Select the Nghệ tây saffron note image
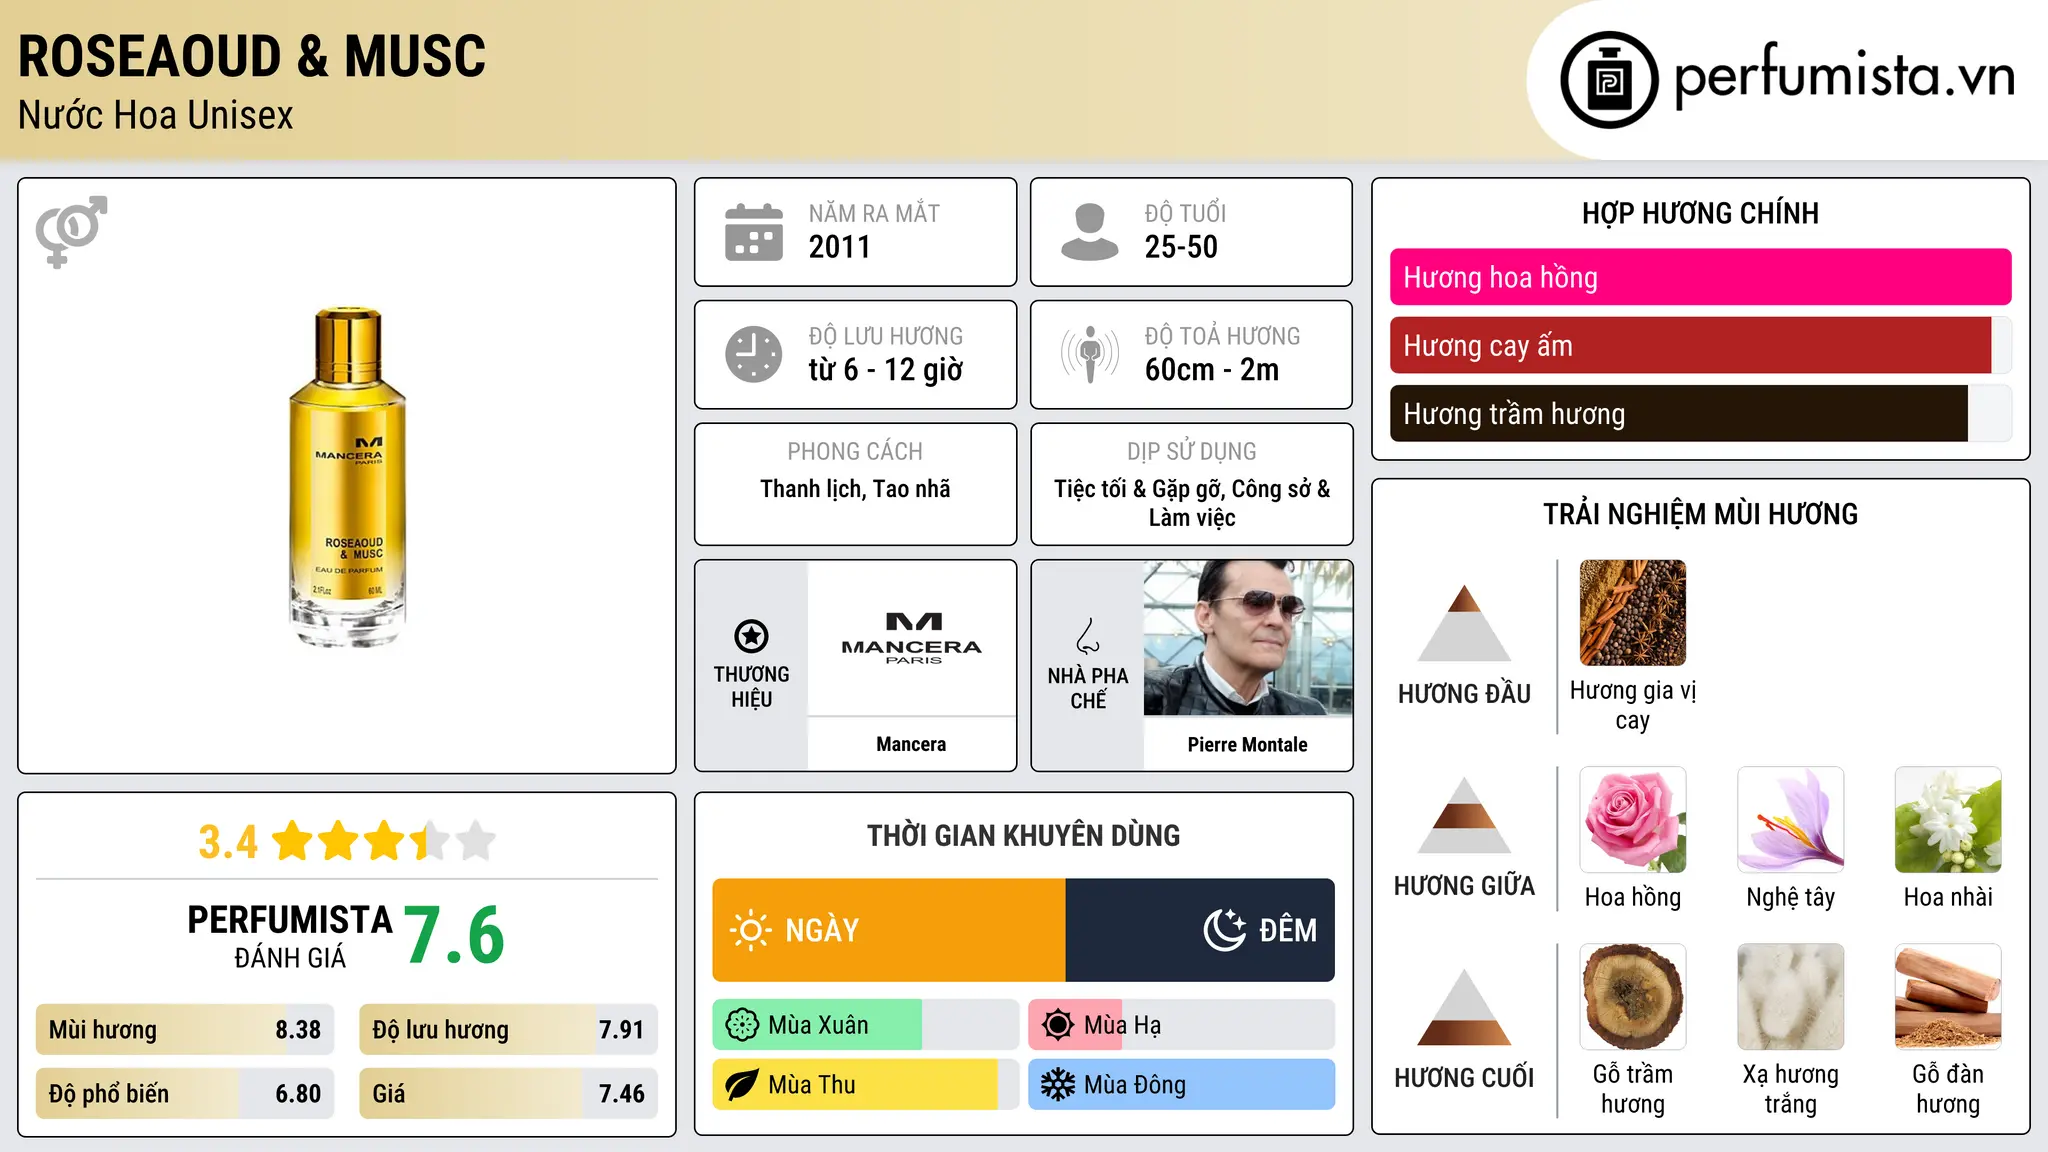Screen dimensions: 2048x1152 click(1791, 820)
